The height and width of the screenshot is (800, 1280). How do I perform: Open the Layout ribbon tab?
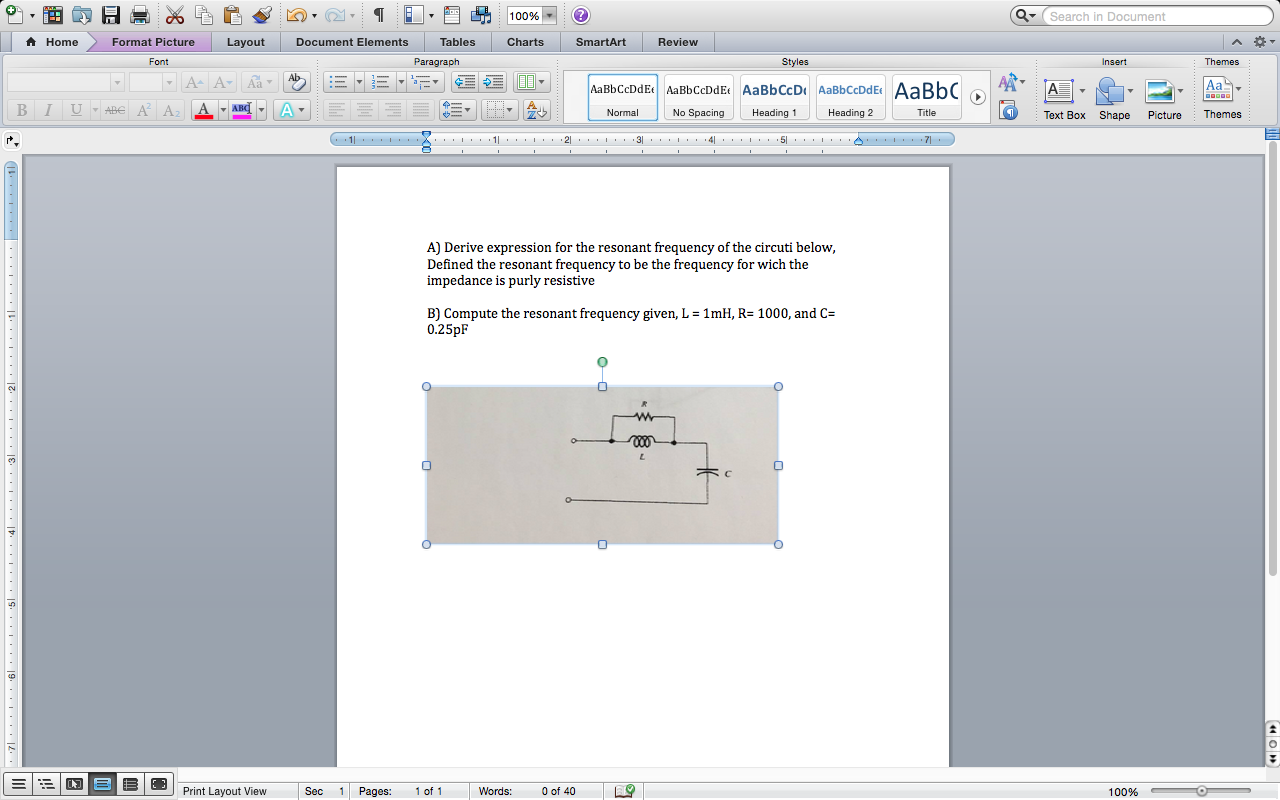245,42
